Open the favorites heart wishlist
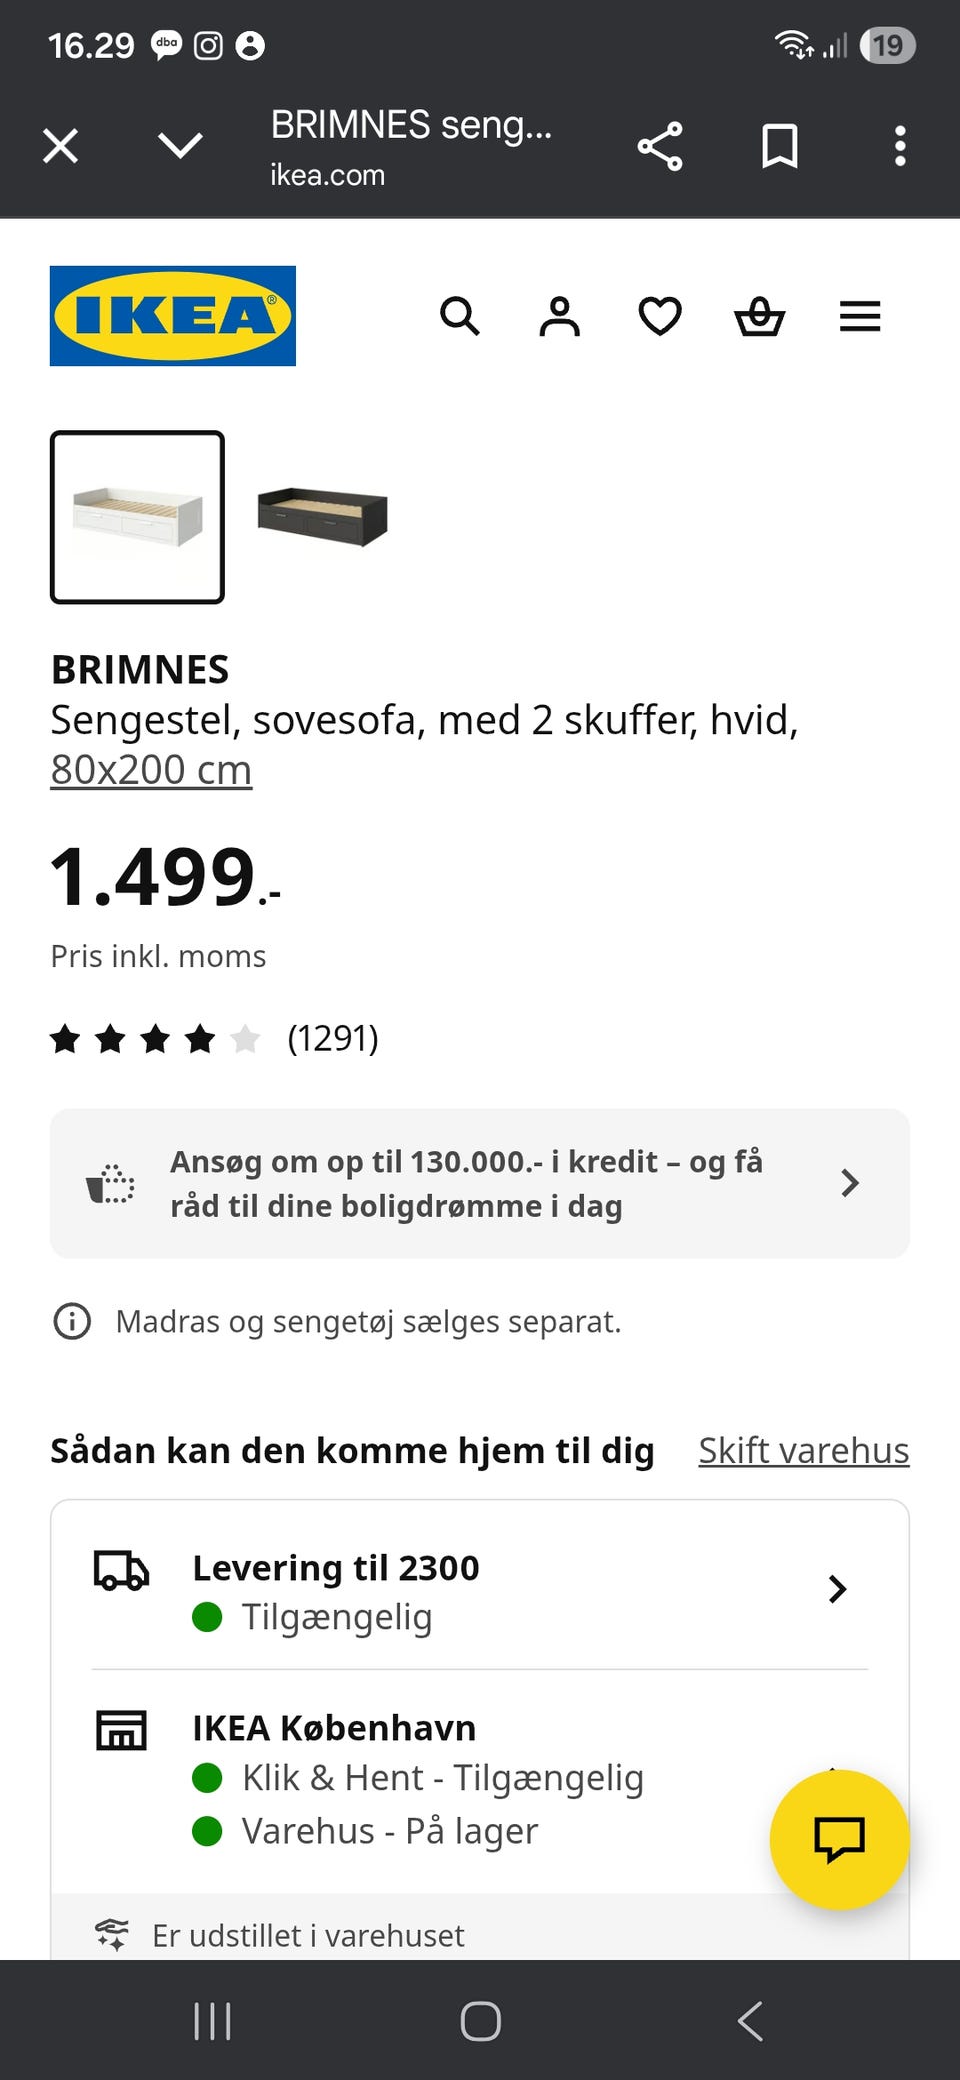The image size is (960, 2080). click(x=660, y=317)
